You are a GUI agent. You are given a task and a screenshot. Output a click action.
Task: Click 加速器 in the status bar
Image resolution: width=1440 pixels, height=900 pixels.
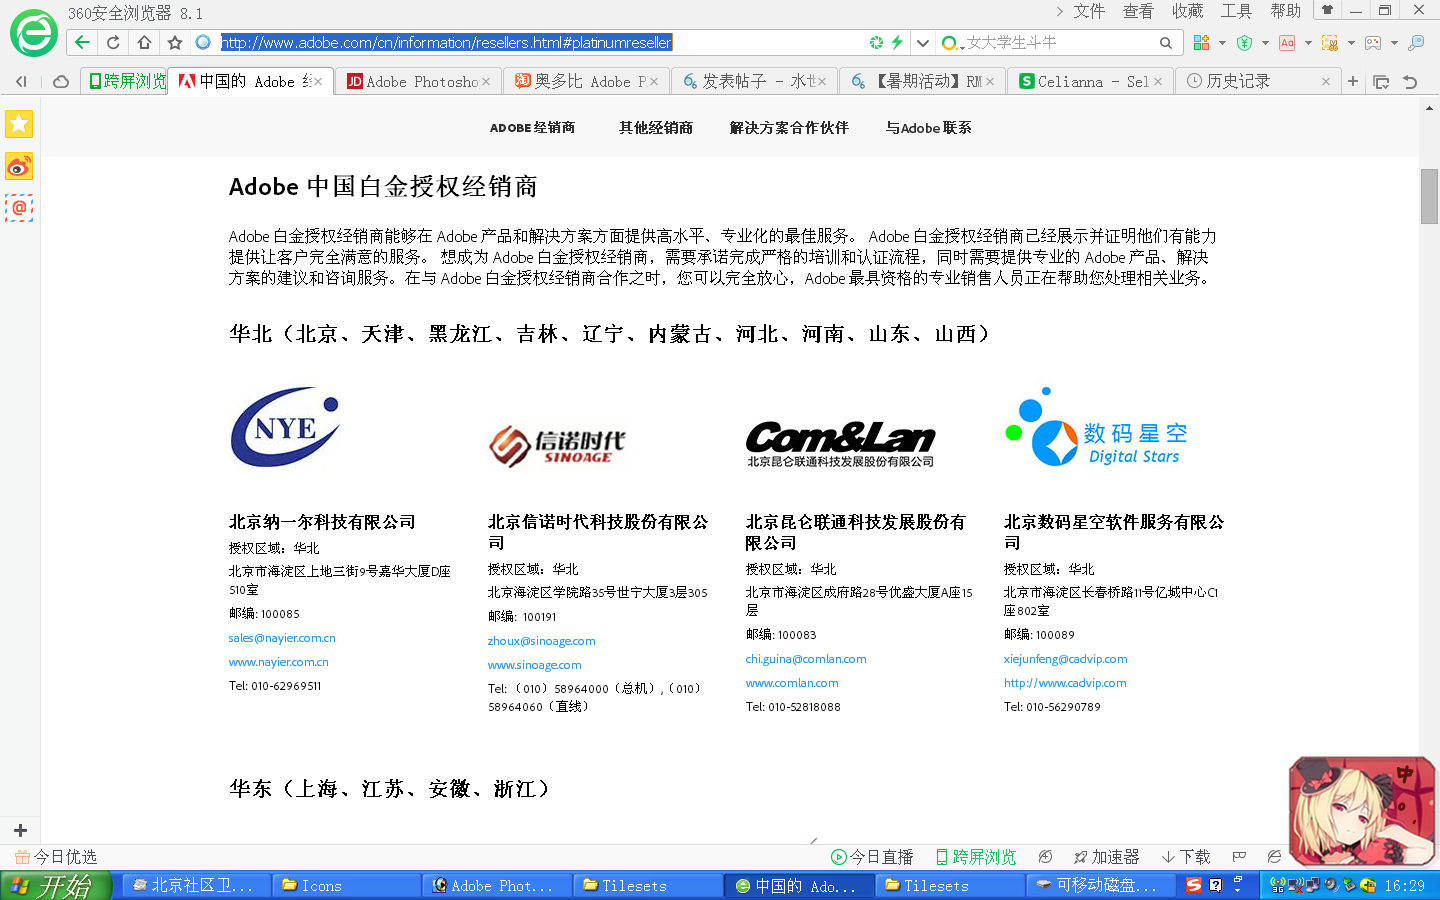[x=1106, y=857]
